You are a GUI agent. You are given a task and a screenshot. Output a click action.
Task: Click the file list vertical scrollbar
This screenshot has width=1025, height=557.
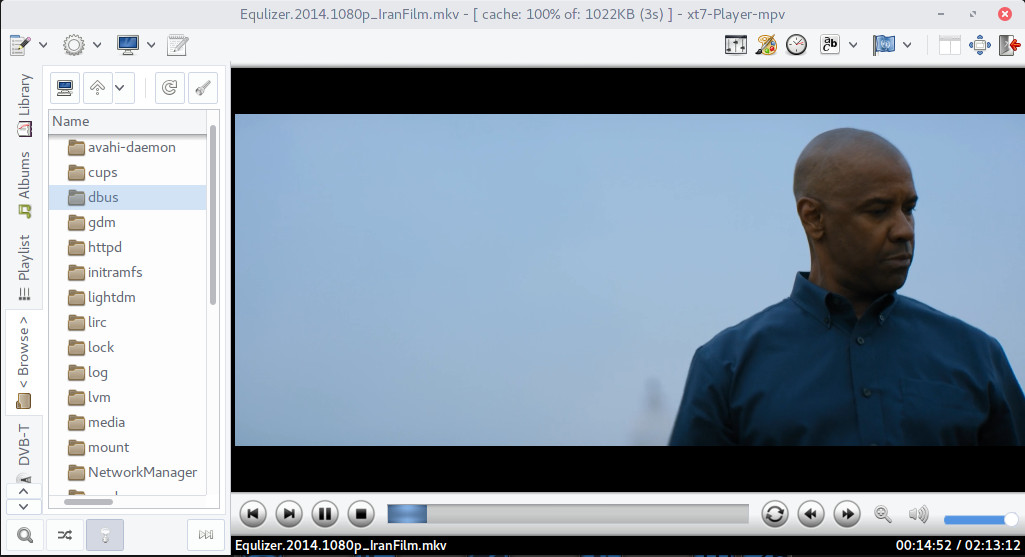212,214
